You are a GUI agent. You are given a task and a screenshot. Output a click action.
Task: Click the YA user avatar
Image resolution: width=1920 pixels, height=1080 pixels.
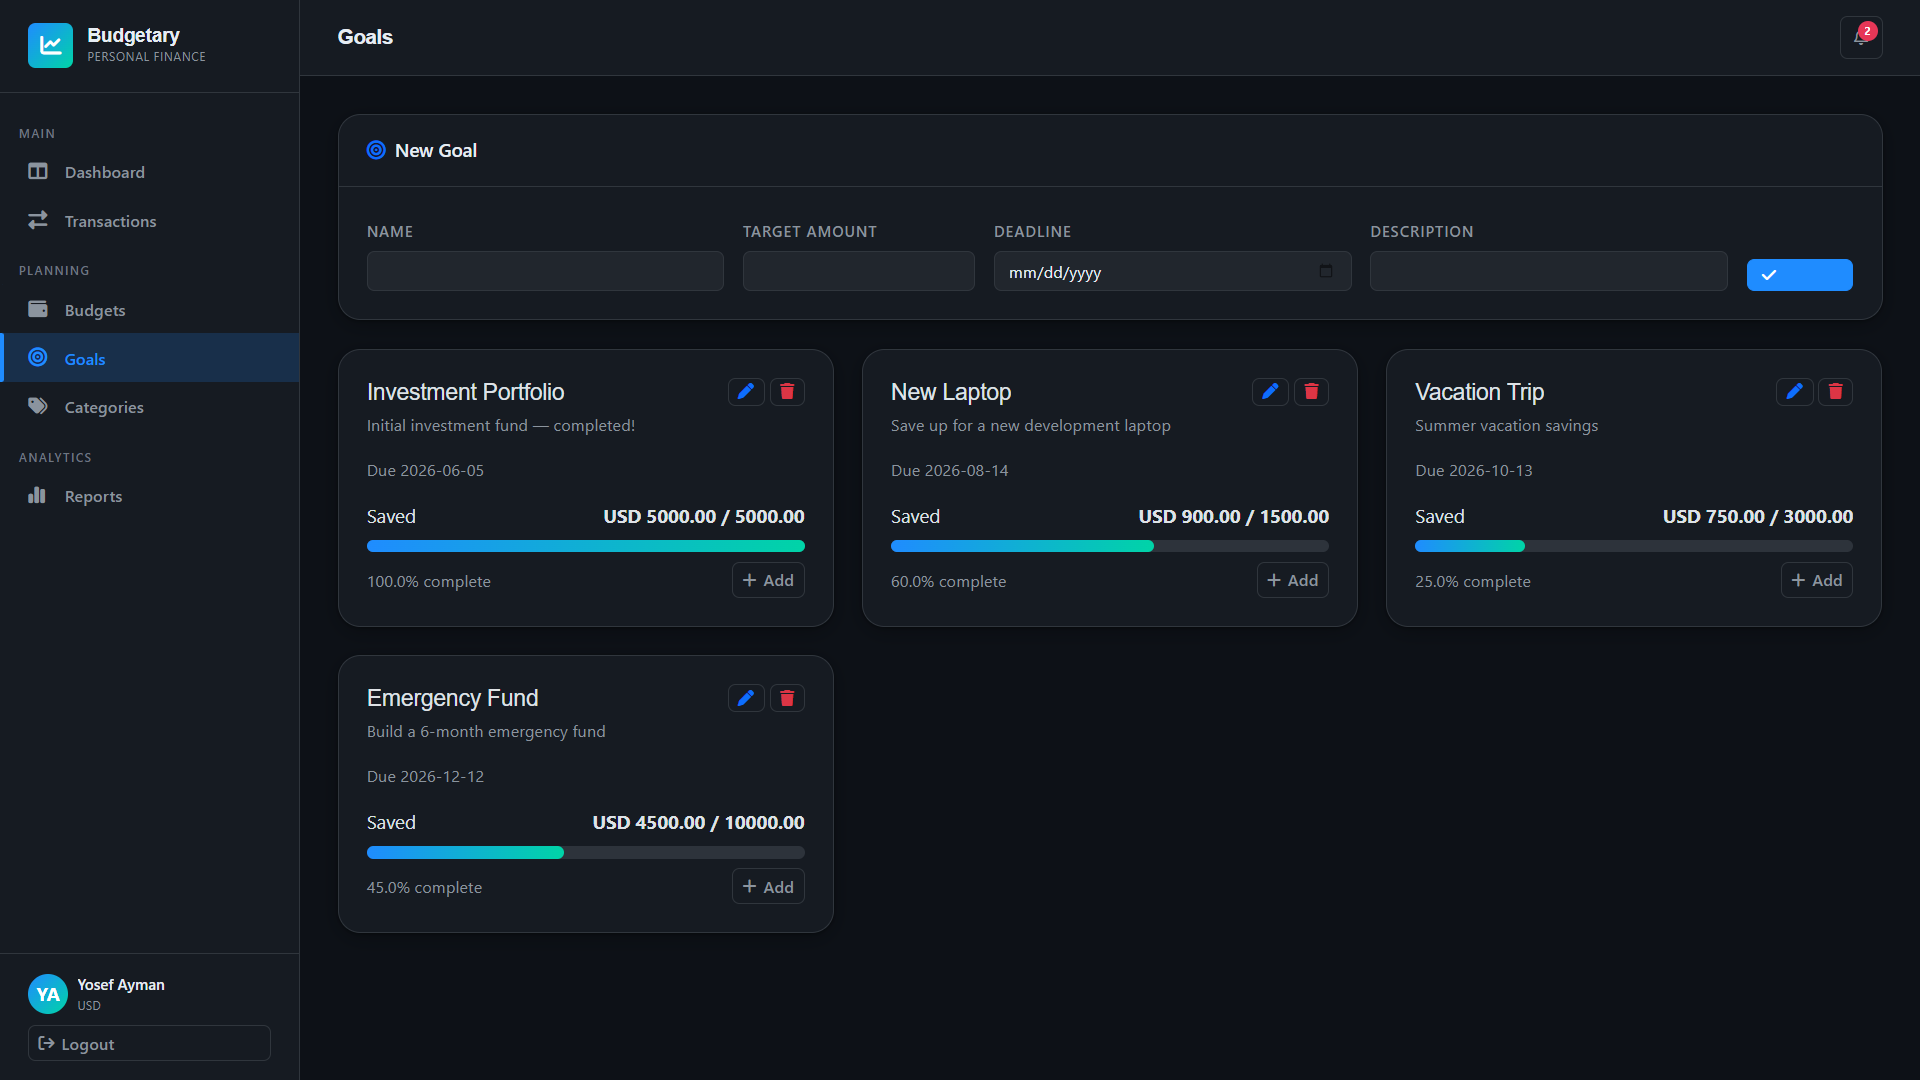(48, 994)
